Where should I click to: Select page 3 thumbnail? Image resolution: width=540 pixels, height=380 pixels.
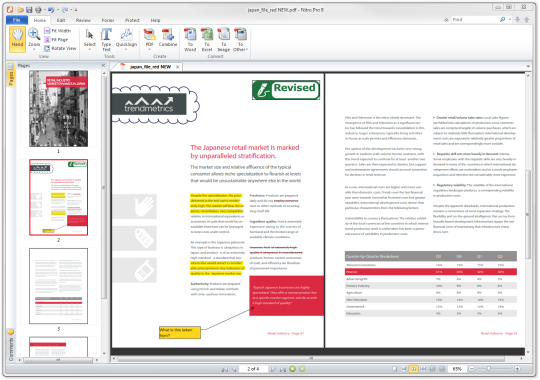tap(59, 286)
